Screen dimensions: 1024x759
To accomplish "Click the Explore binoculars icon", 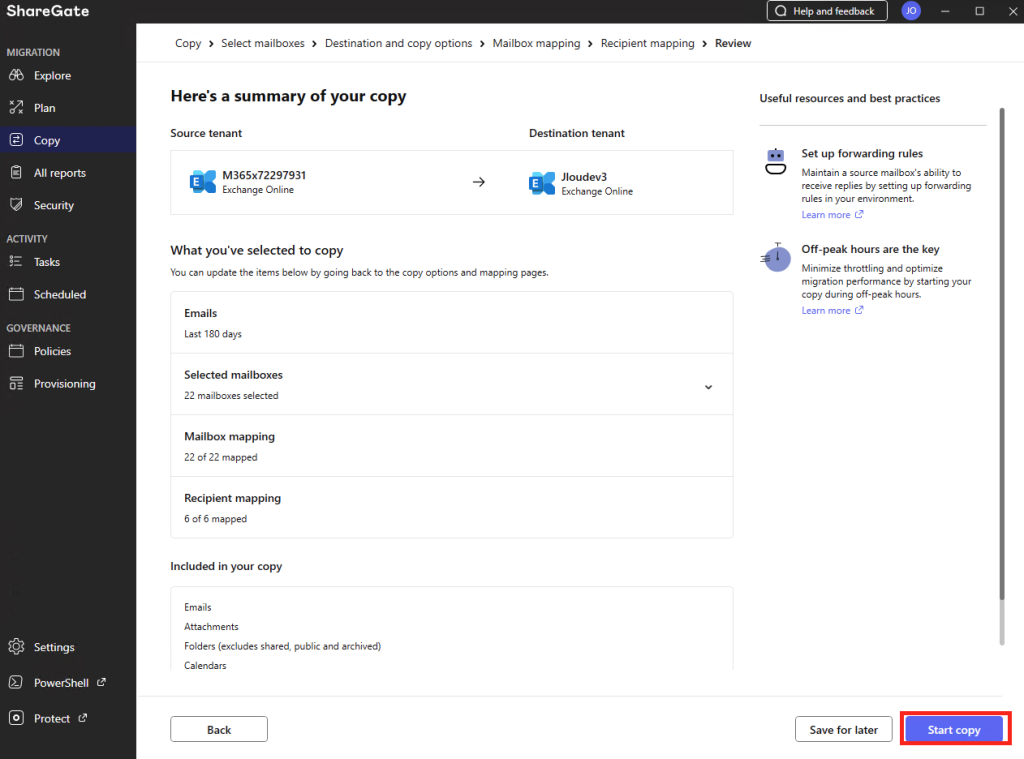I will (x=16, y=75).
